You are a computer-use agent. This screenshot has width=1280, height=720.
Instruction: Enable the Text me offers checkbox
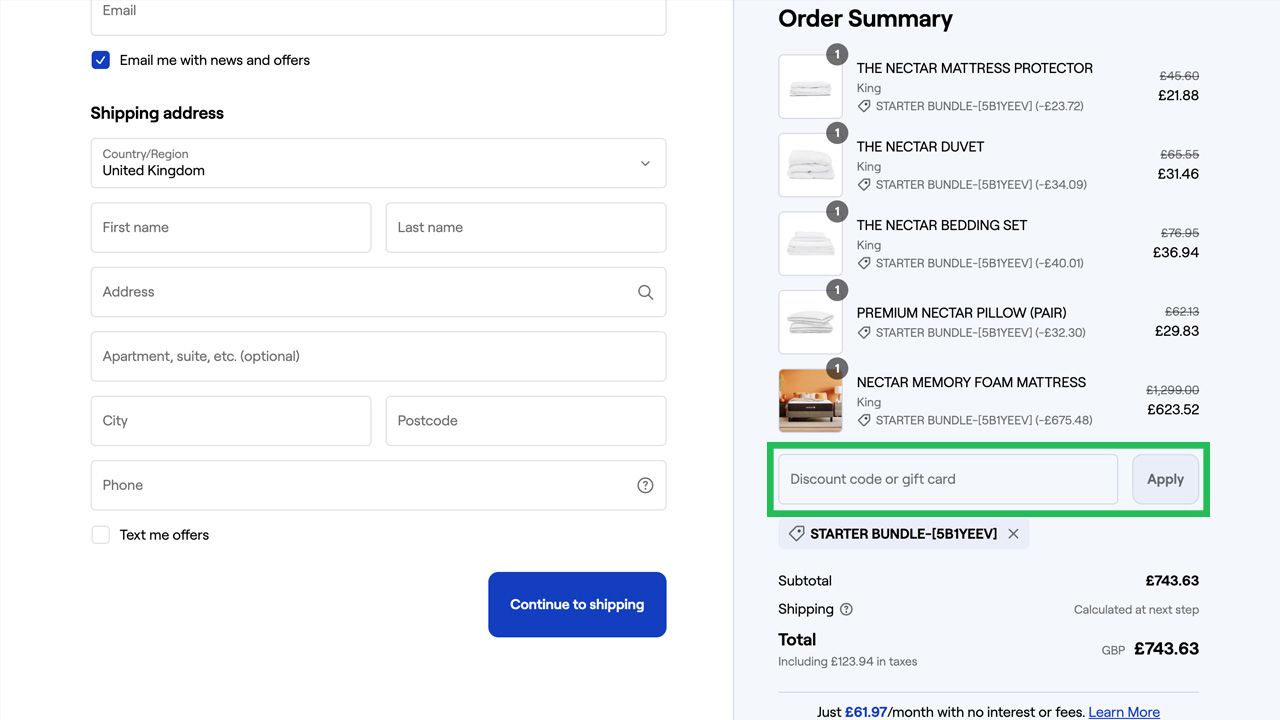point(100,535)
